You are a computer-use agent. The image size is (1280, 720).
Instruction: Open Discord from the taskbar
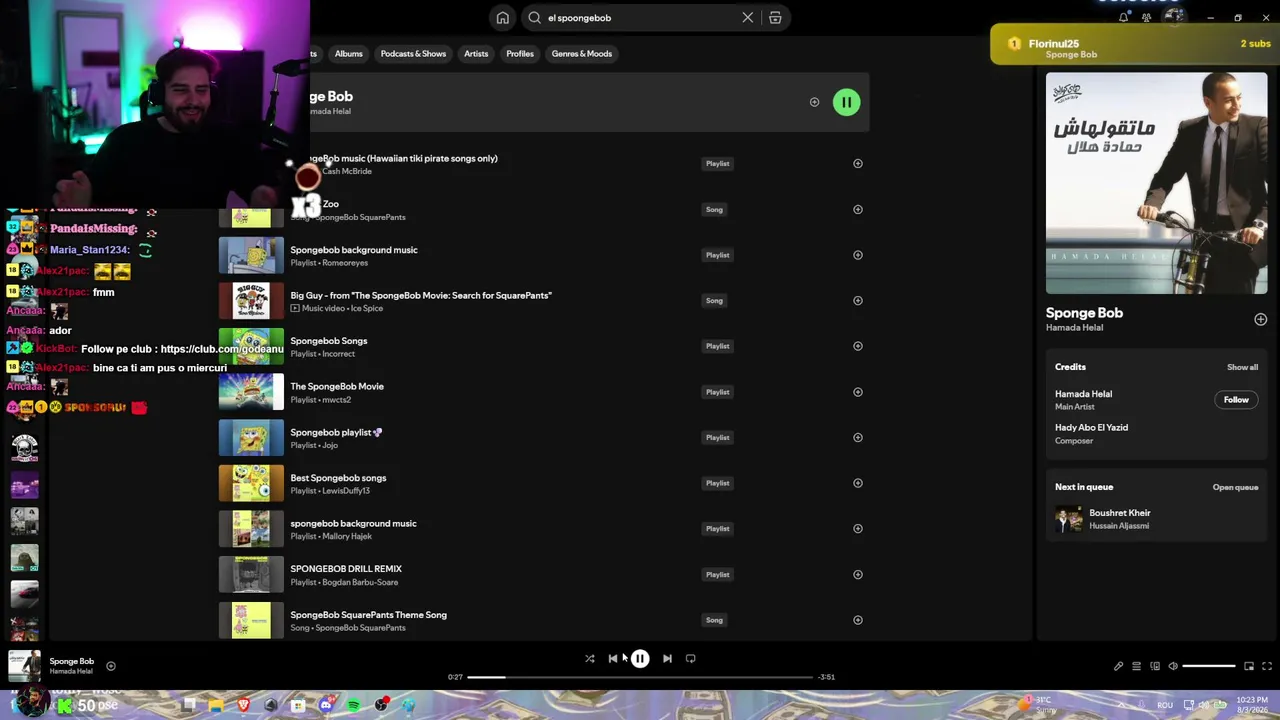[326, 706]
